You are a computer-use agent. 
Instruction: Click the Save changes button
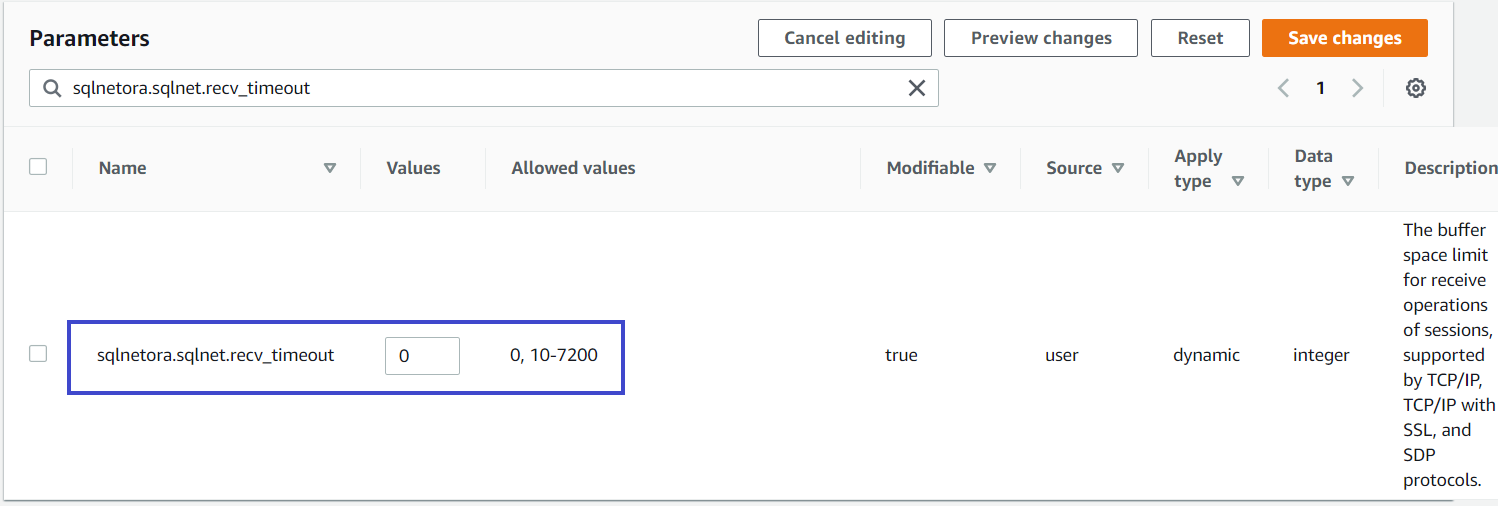coord(1344,38)
